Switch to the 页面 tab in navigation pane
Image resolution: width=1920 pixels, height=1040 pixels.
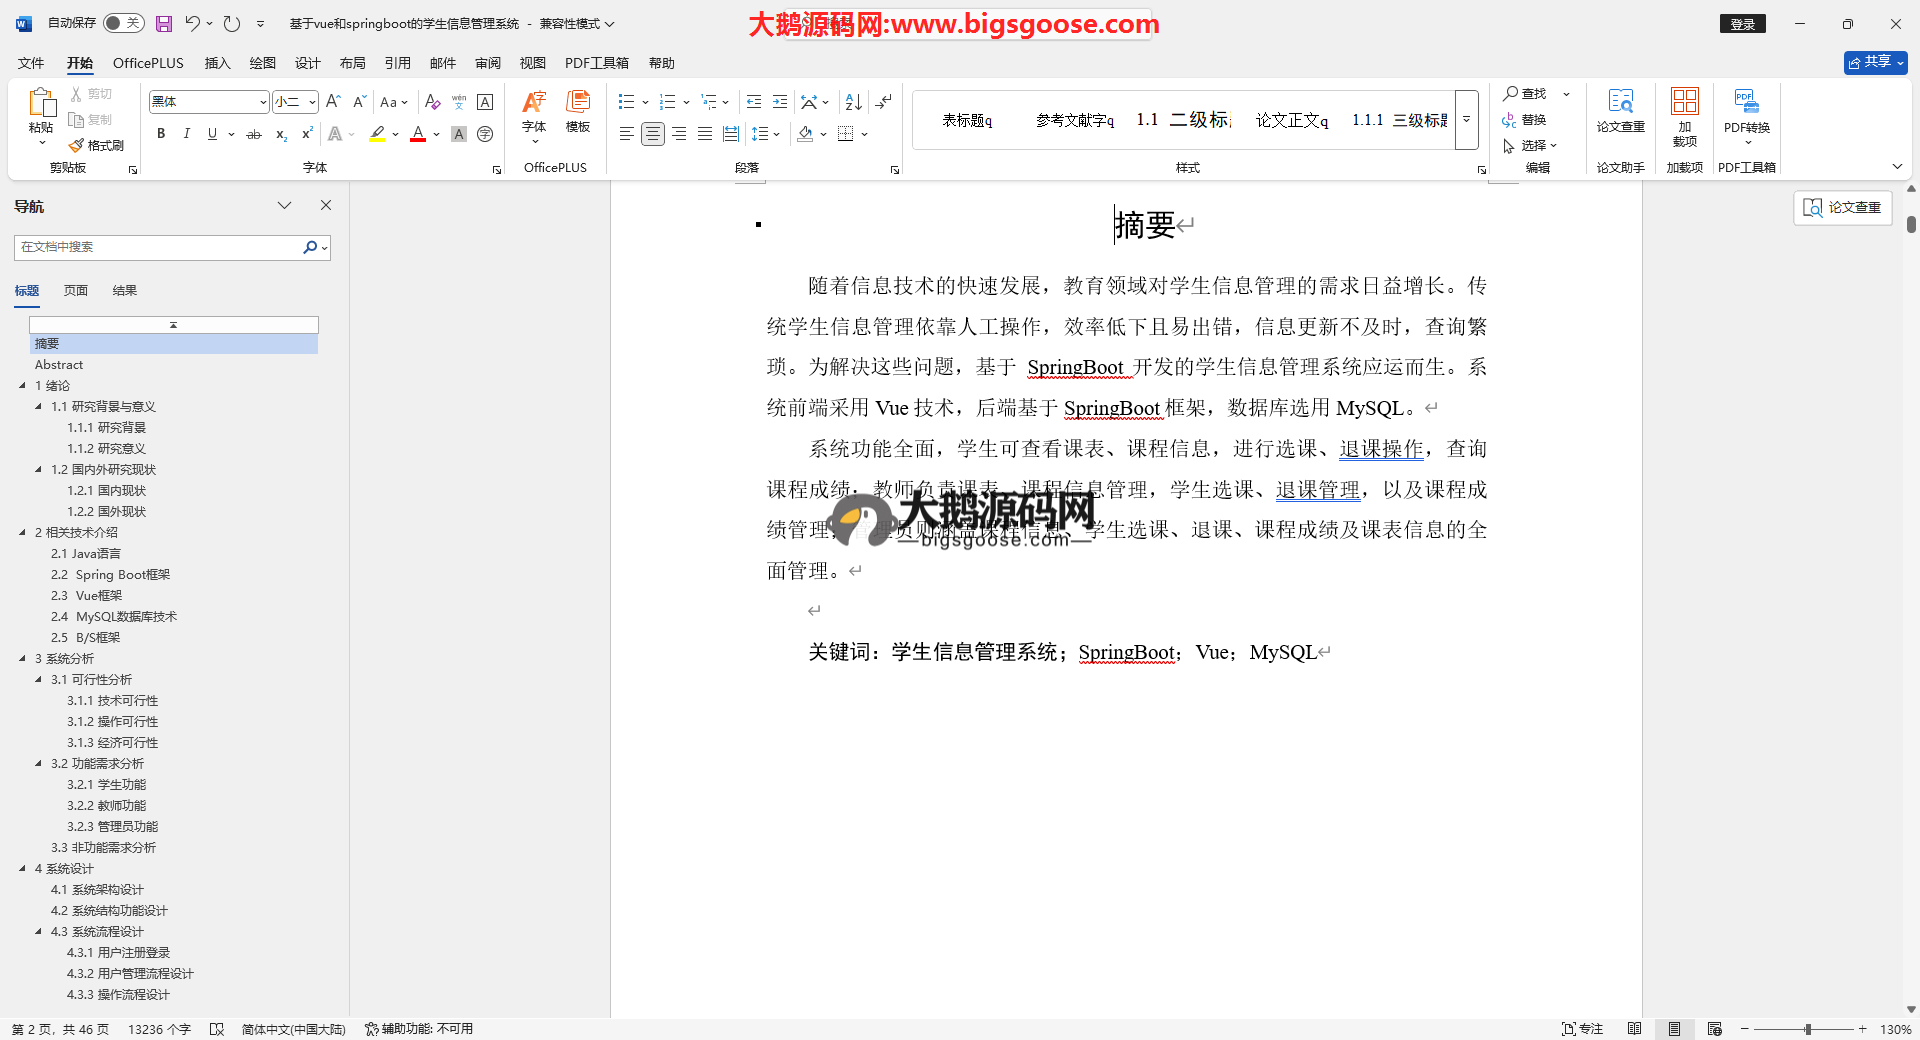[x=76, y=291]
